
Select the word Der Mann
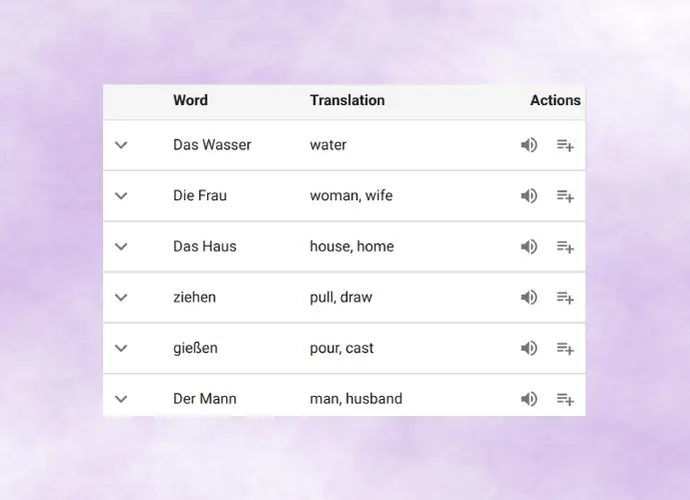tap(205, 399)
